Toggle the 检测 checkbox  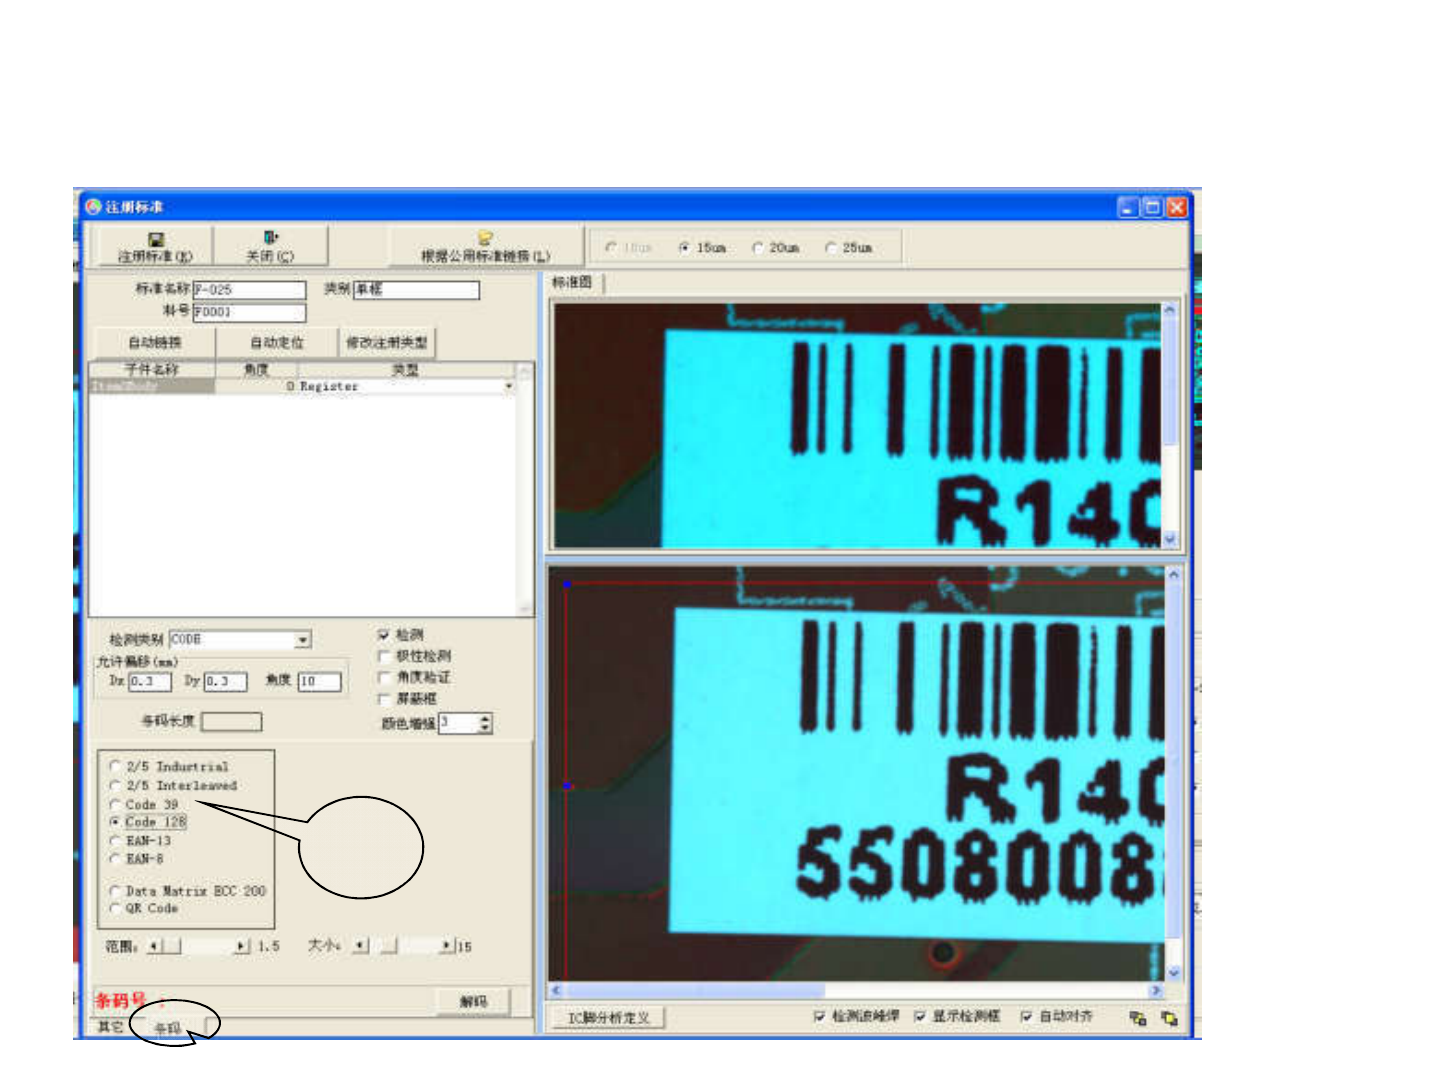(383, 635)
